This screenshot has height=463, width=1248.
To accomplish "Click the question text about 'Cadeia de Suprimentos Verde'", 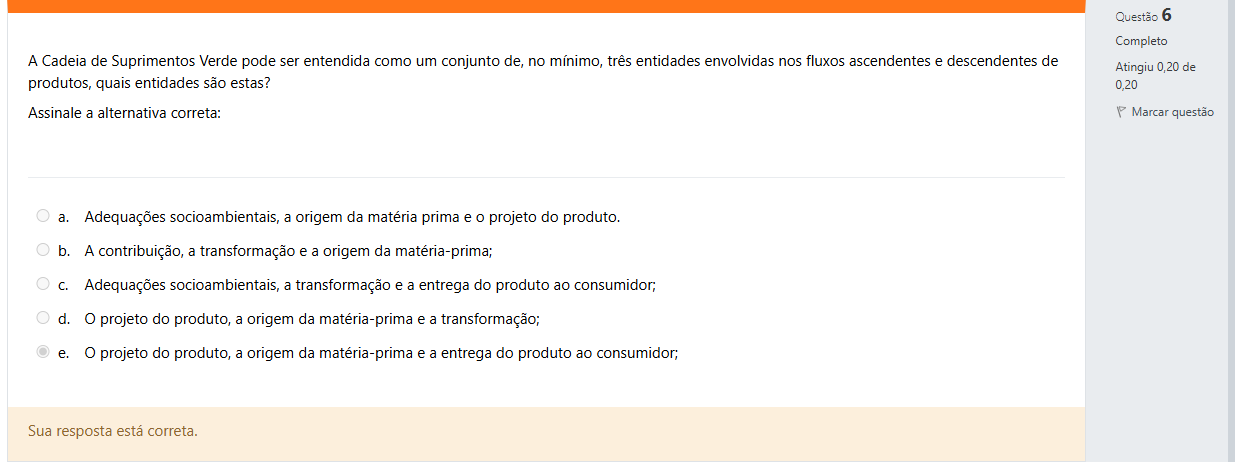I will (x=542, y=72).
